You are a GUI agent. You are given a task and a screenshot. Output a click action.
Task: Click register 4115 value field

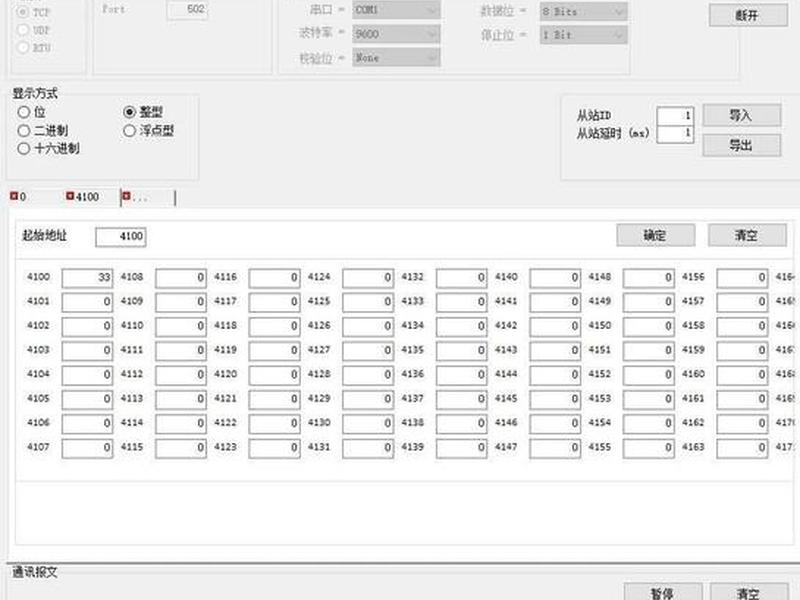point(181,448)
